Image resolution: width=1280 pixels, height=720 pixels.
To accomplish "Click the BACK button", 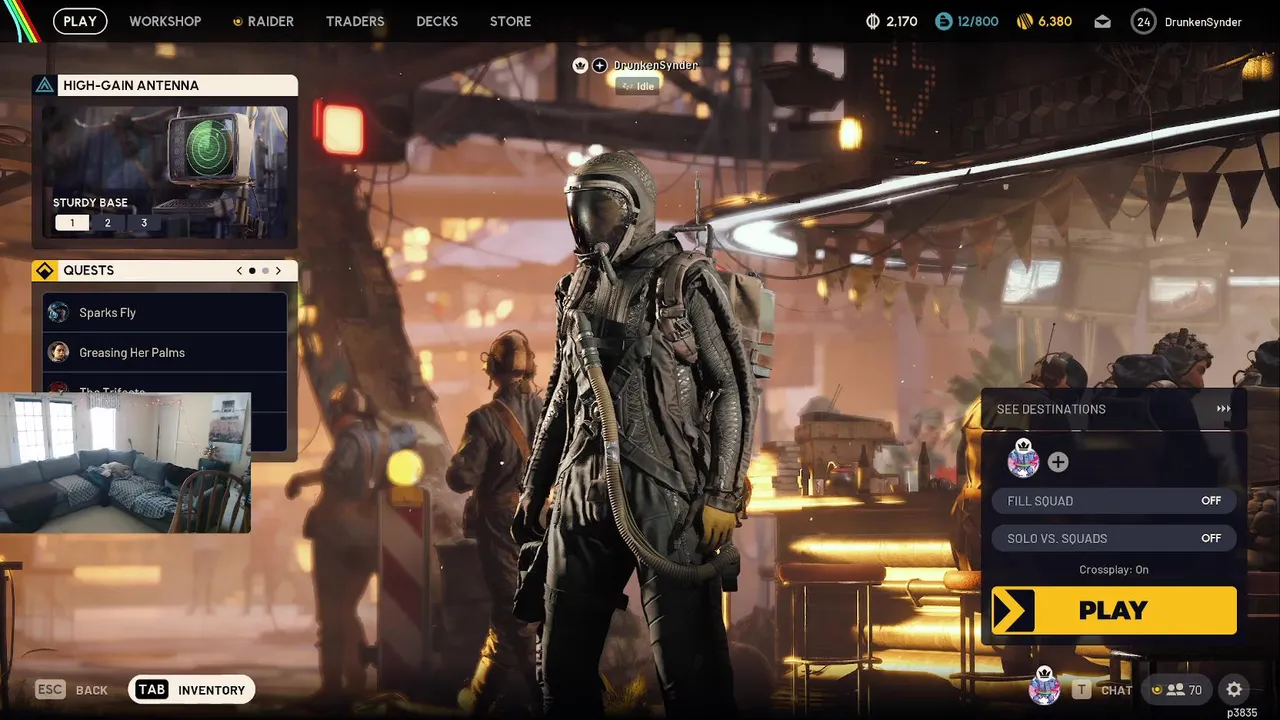I will [92, 690].
